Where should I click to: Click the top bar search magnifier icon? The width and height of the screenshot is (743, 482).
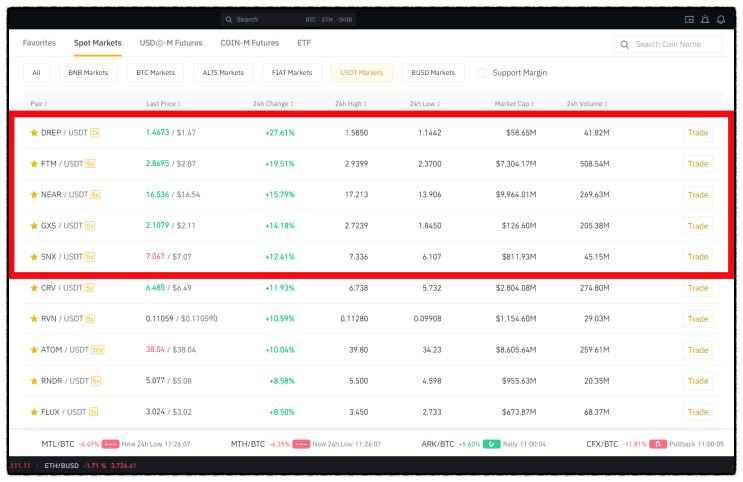[x=229, y=19]
